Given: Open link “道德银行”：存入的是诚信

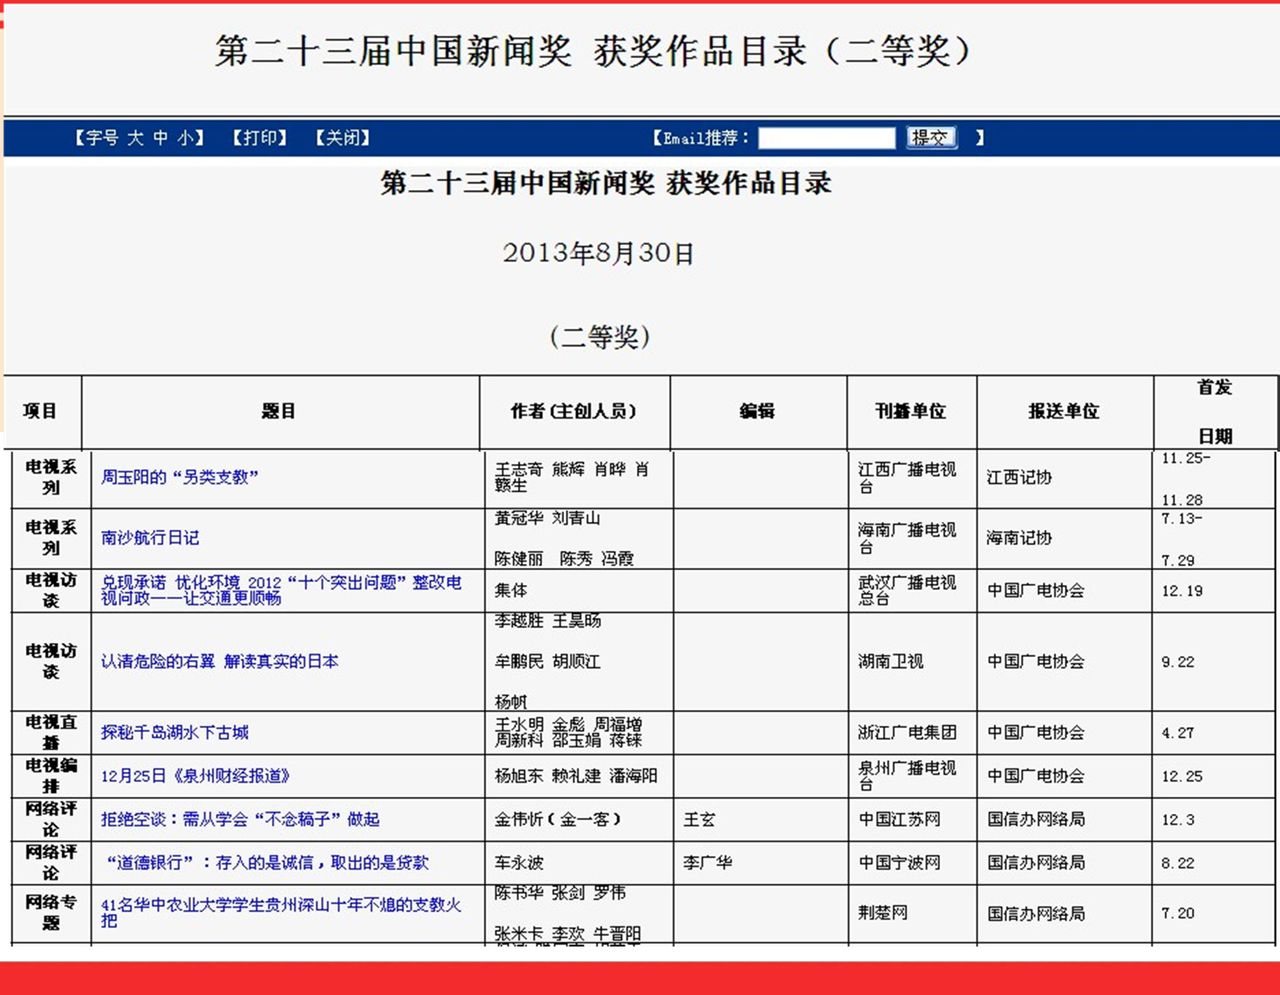Looking at the screenshot, I should (x=267, y=862).
